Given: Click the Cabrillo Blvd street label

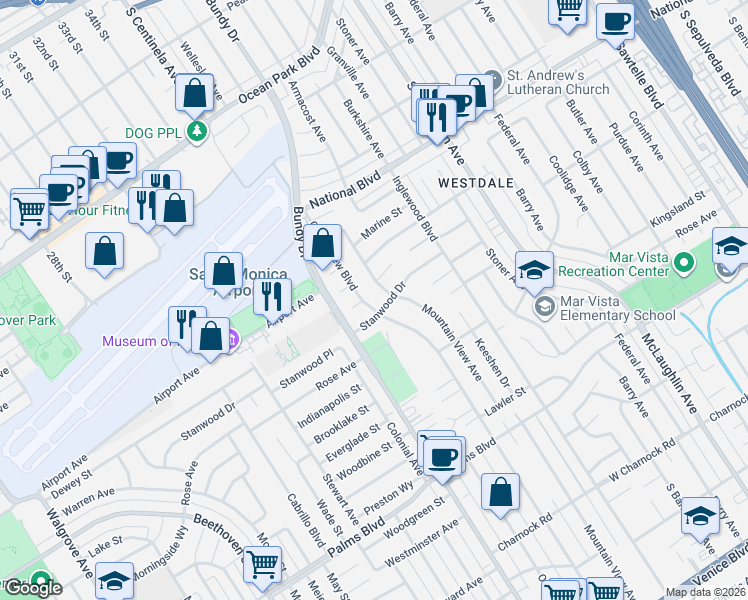Looking at the screenshot, I should click(x=305, y=521).
